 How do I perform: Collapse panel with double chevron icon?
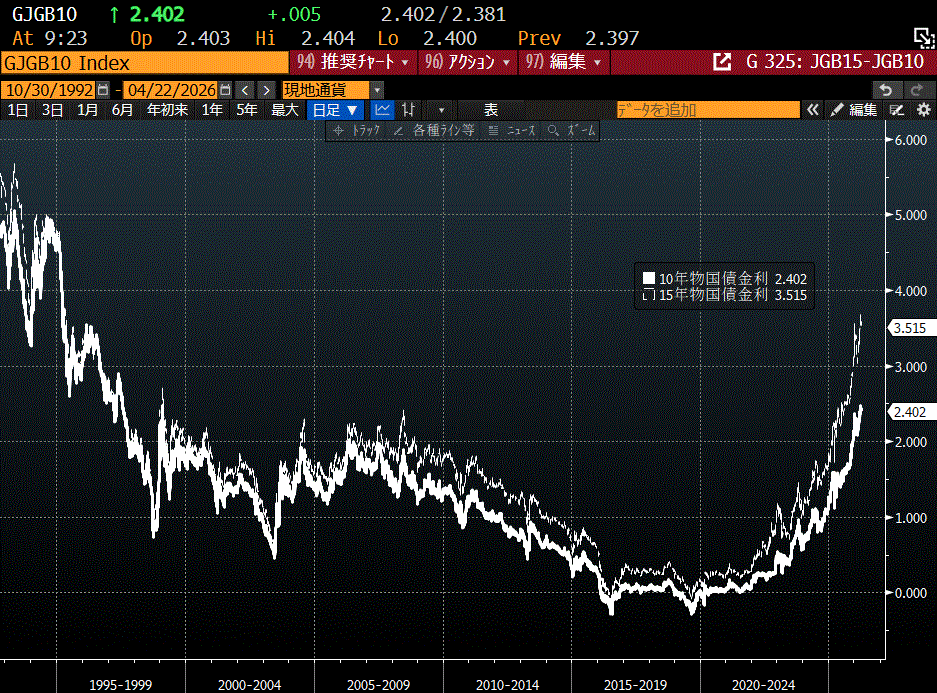click(x=813, y=110)
